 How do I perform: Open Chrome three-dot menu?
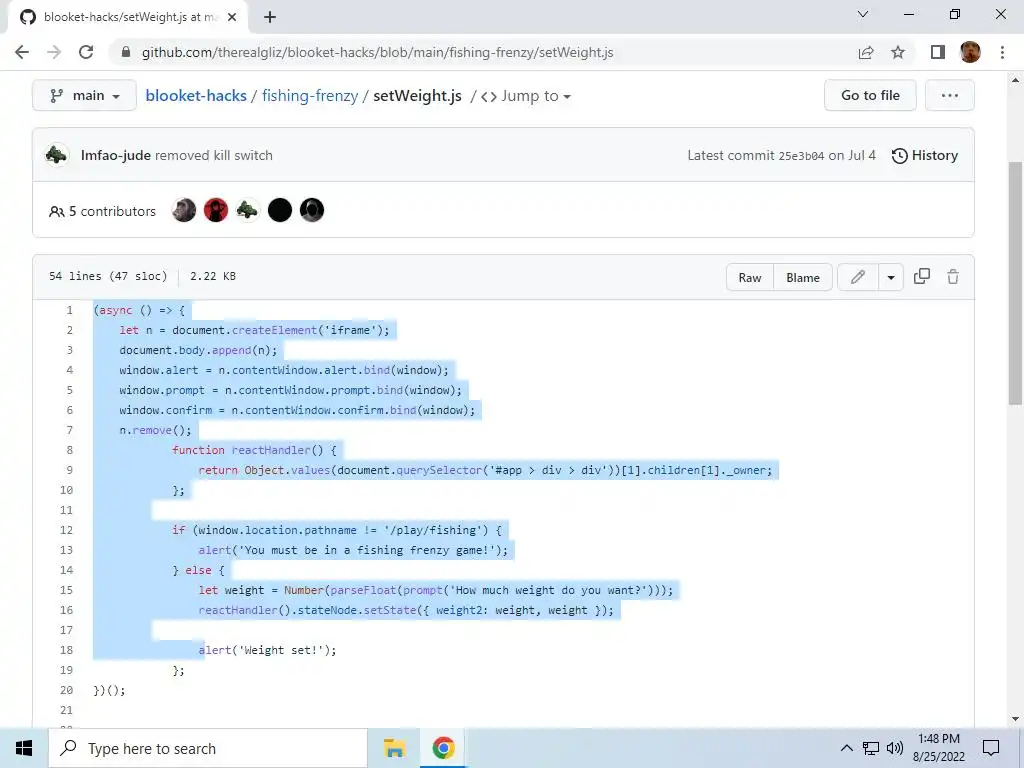point(1002,52)
